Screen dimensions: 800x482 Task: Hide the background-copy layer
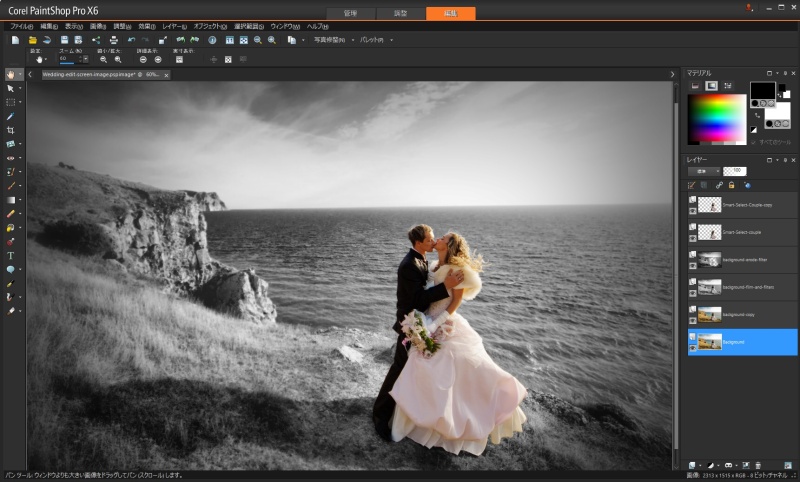coord(692,321)
